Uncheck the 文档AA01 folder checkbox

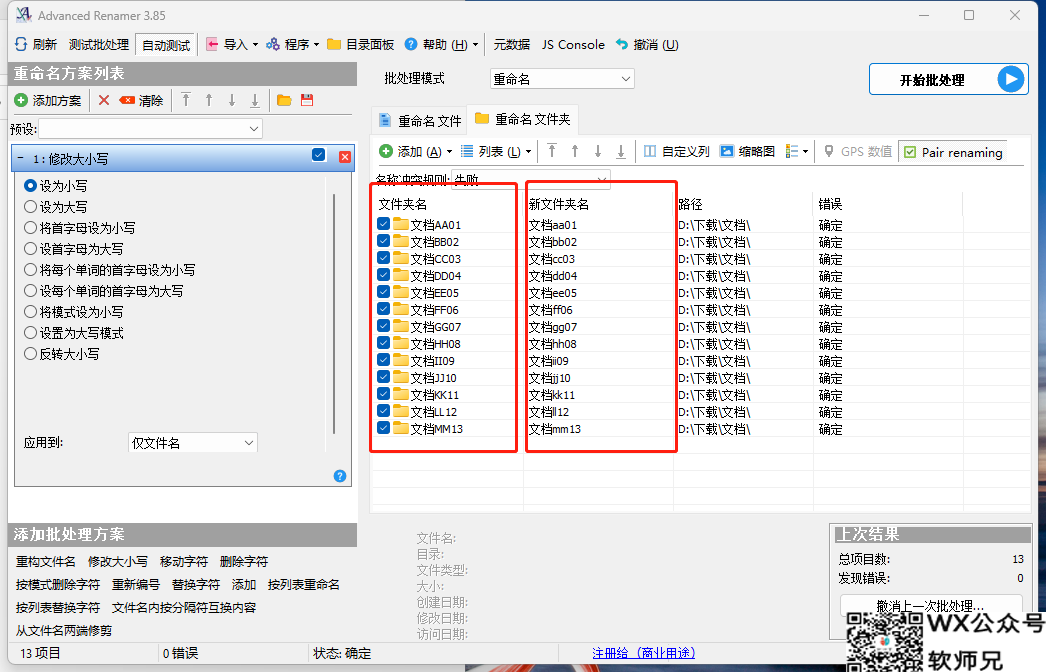coord(384,224)
